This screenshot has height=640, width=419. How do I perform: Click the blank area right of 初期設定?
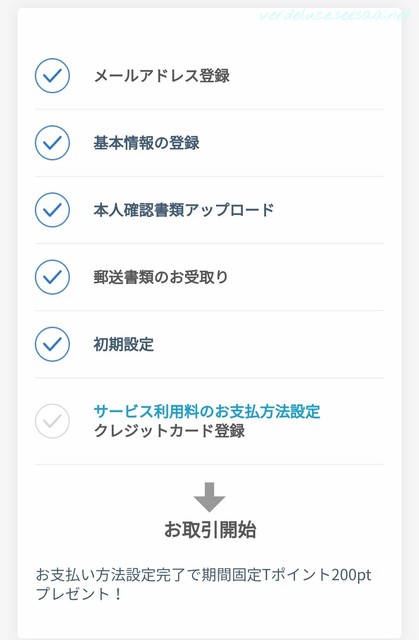[x=269, y=344]
